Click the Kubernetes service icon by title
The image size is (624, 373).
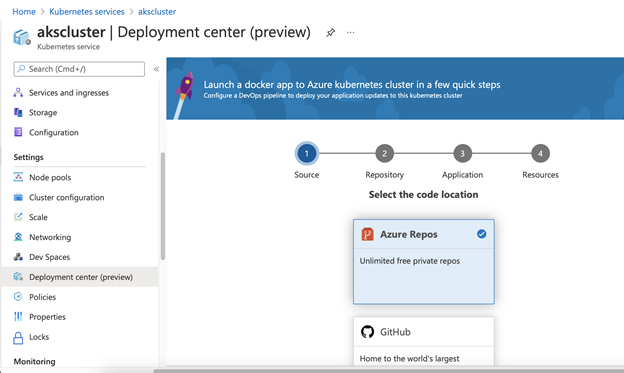[x=22, y=38]
